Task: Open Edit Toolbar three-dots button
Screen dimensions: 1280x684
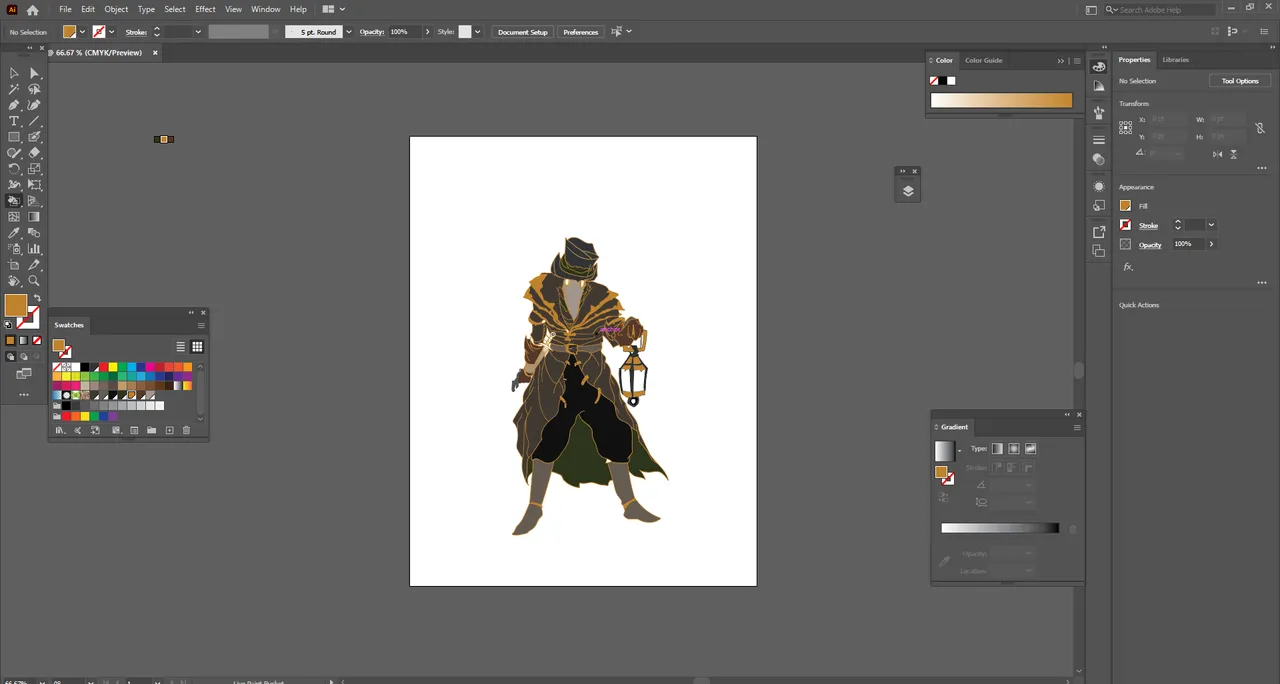Action: point(24,394)
